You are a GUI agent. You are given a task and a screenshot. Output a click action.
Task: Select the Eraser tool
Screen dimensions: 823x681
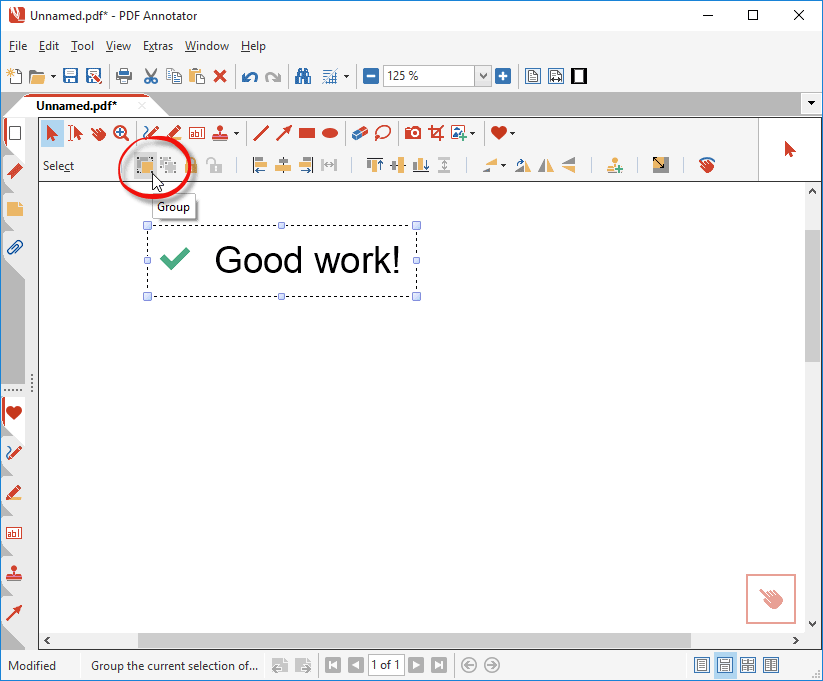tap(360, 133)
